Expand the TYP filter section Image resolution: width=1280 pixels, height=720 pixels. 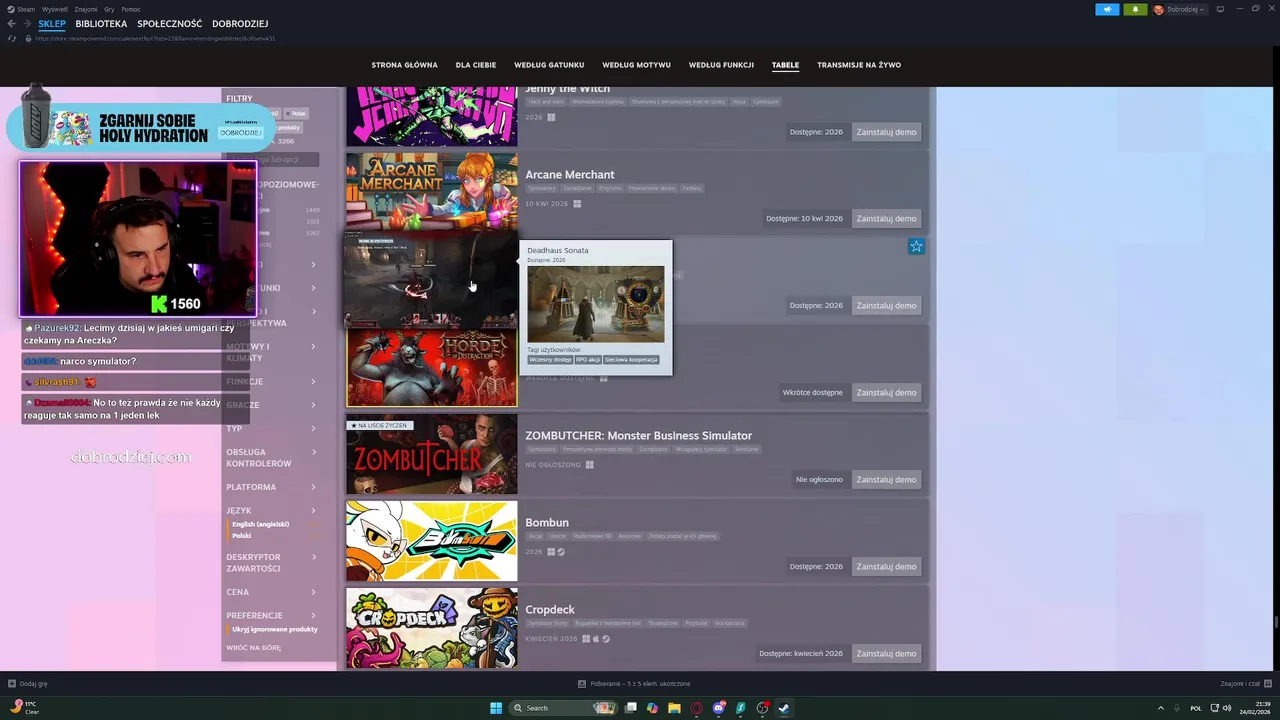tap(271, 429)
